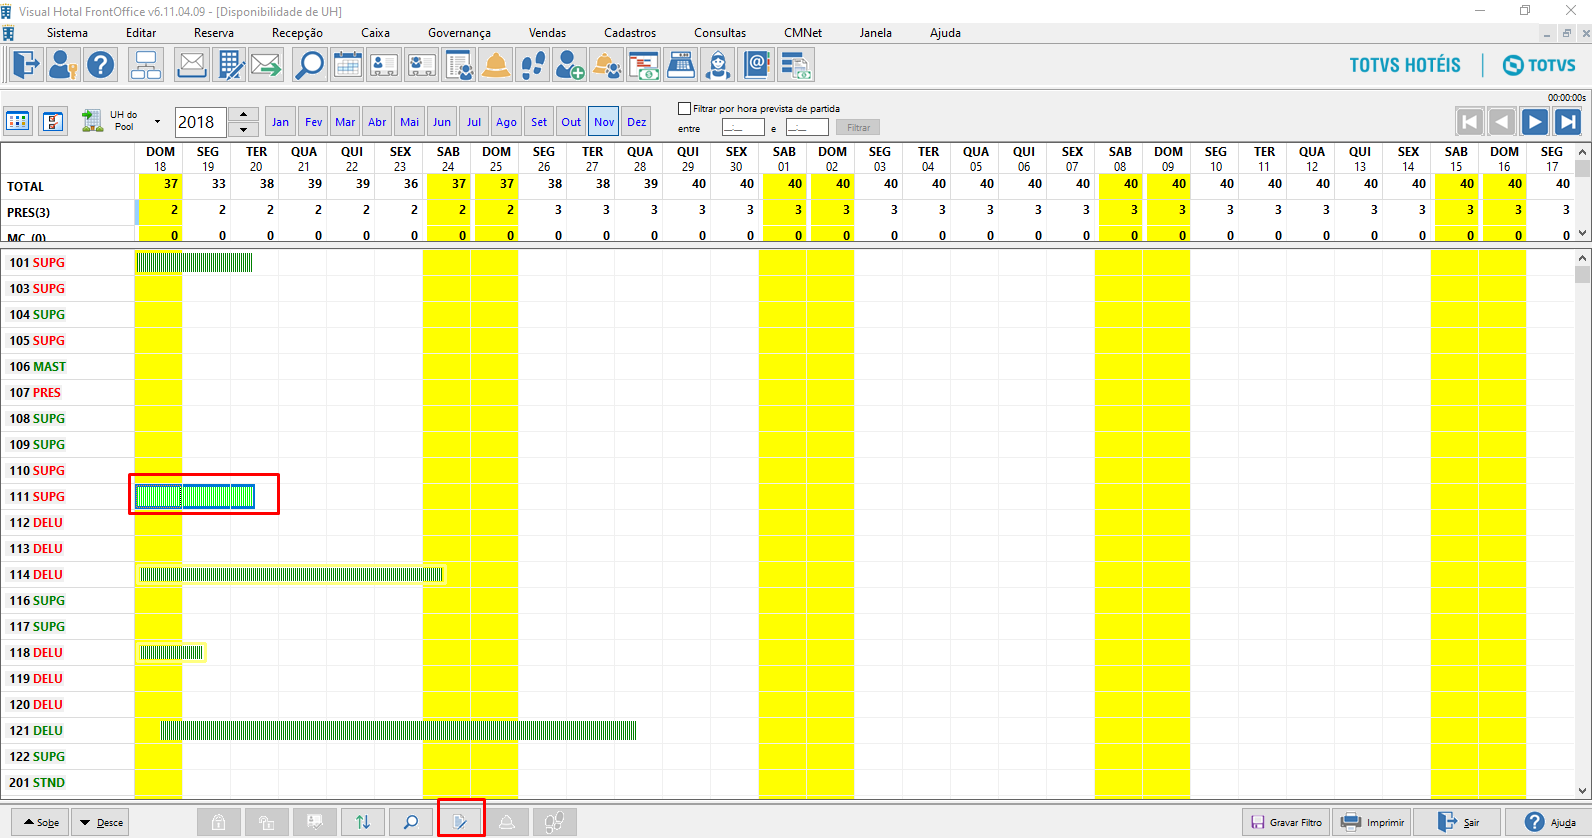Click the colored grid view icon

coord(18,122)
